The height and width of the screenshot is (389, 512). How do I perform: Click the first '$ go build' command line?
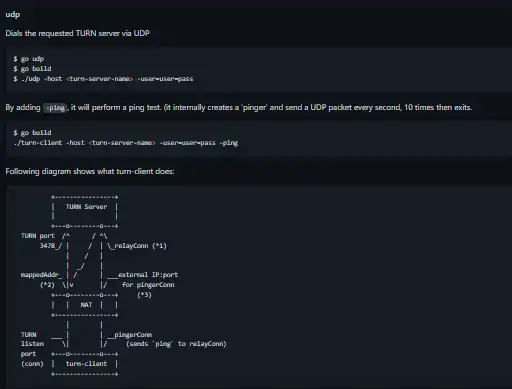click(x=32, y=69)
